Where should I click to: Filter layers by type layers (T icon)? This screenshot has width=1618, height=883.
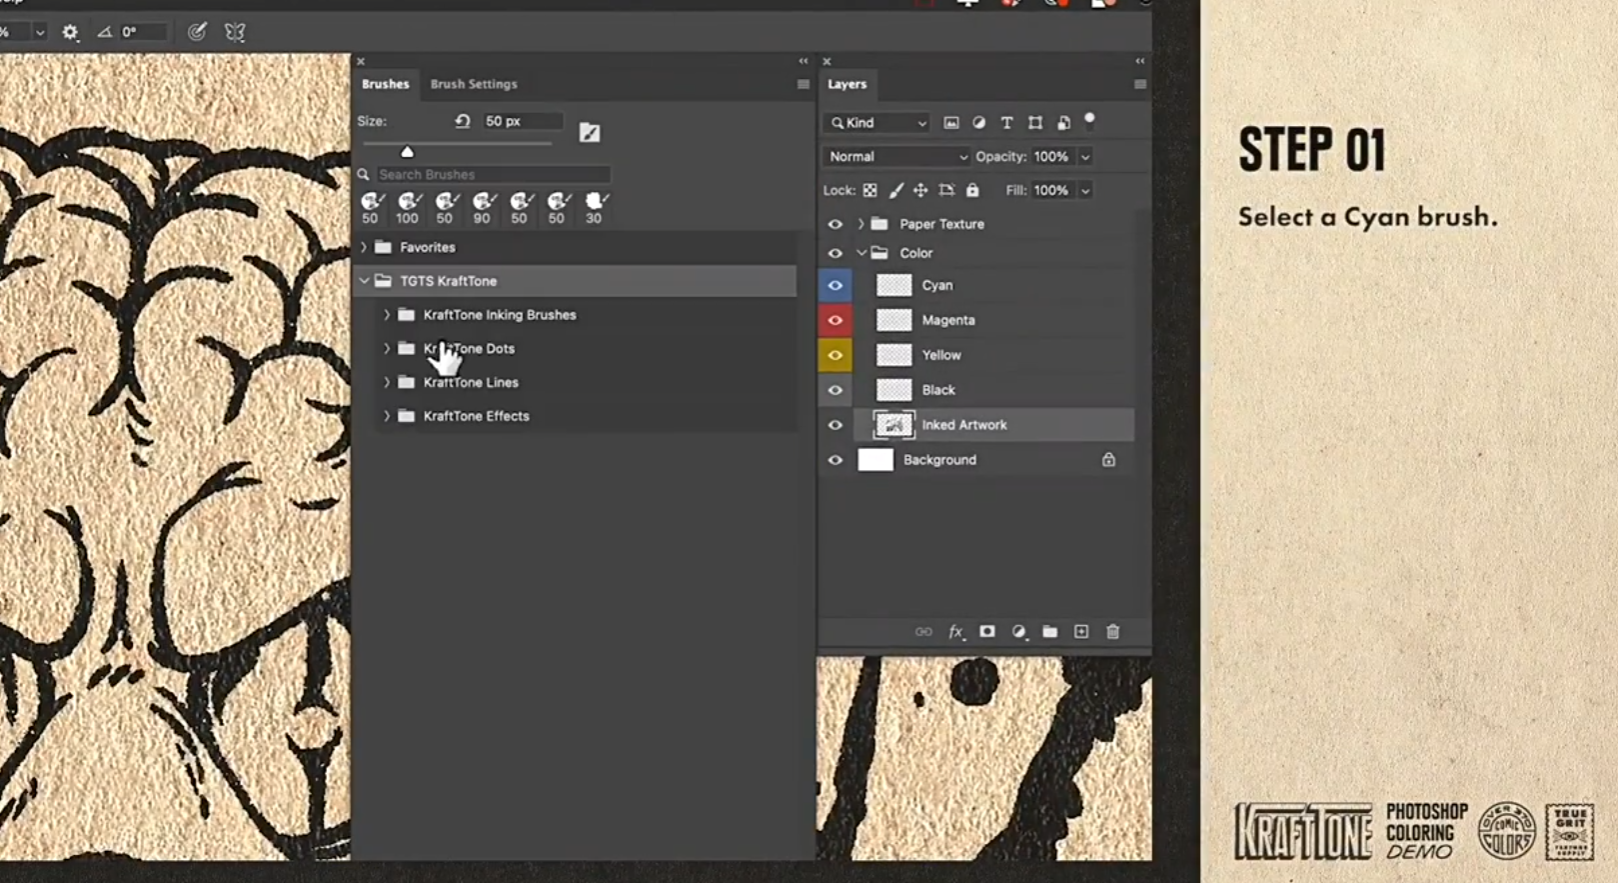1007,123
